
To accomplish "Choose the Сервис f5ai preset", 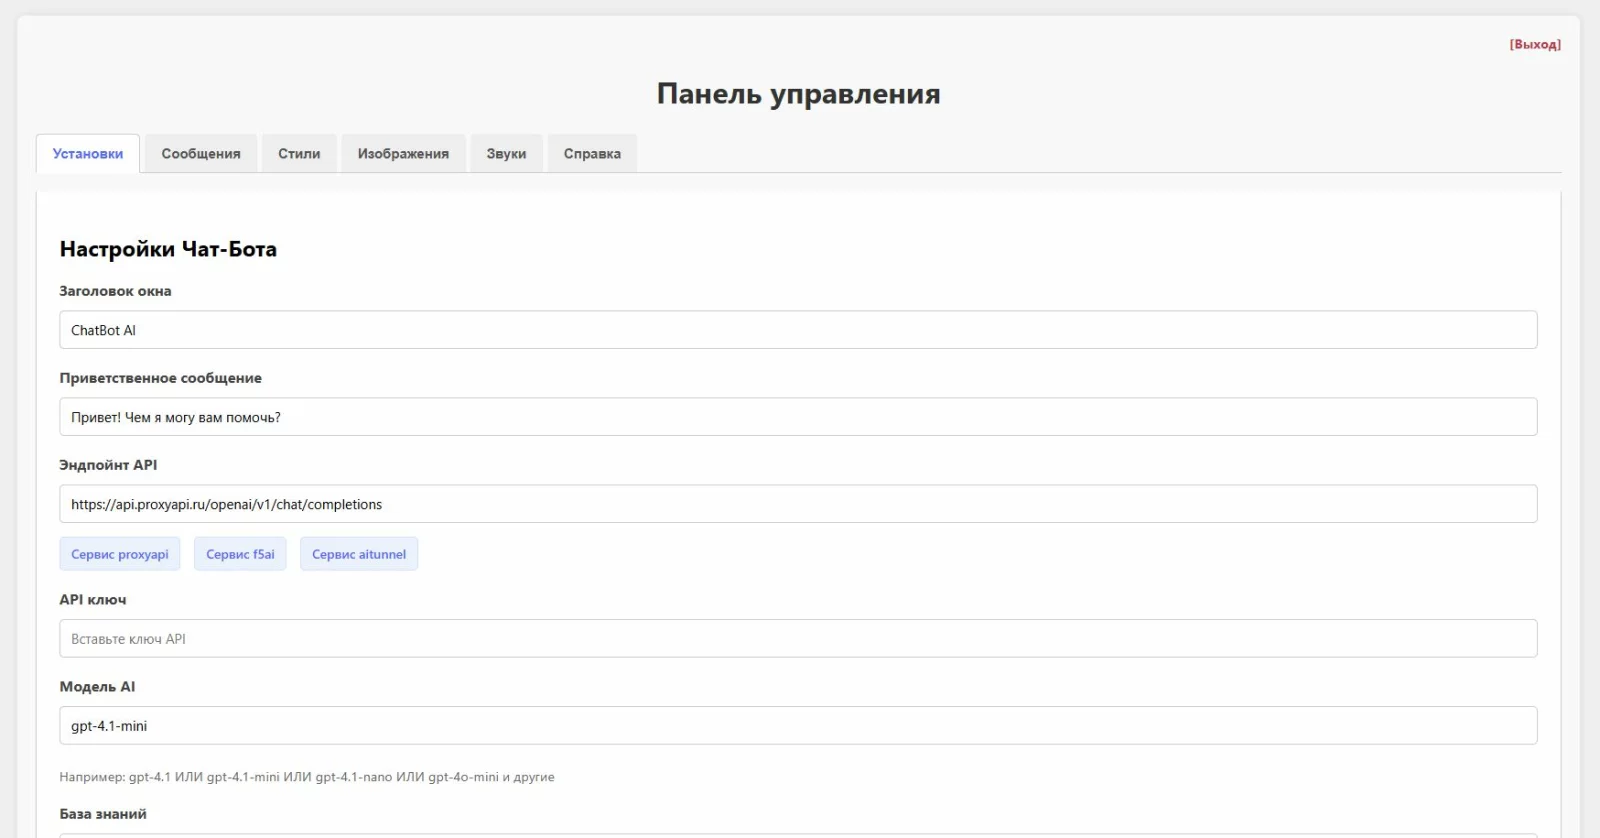I will (240, 554).
